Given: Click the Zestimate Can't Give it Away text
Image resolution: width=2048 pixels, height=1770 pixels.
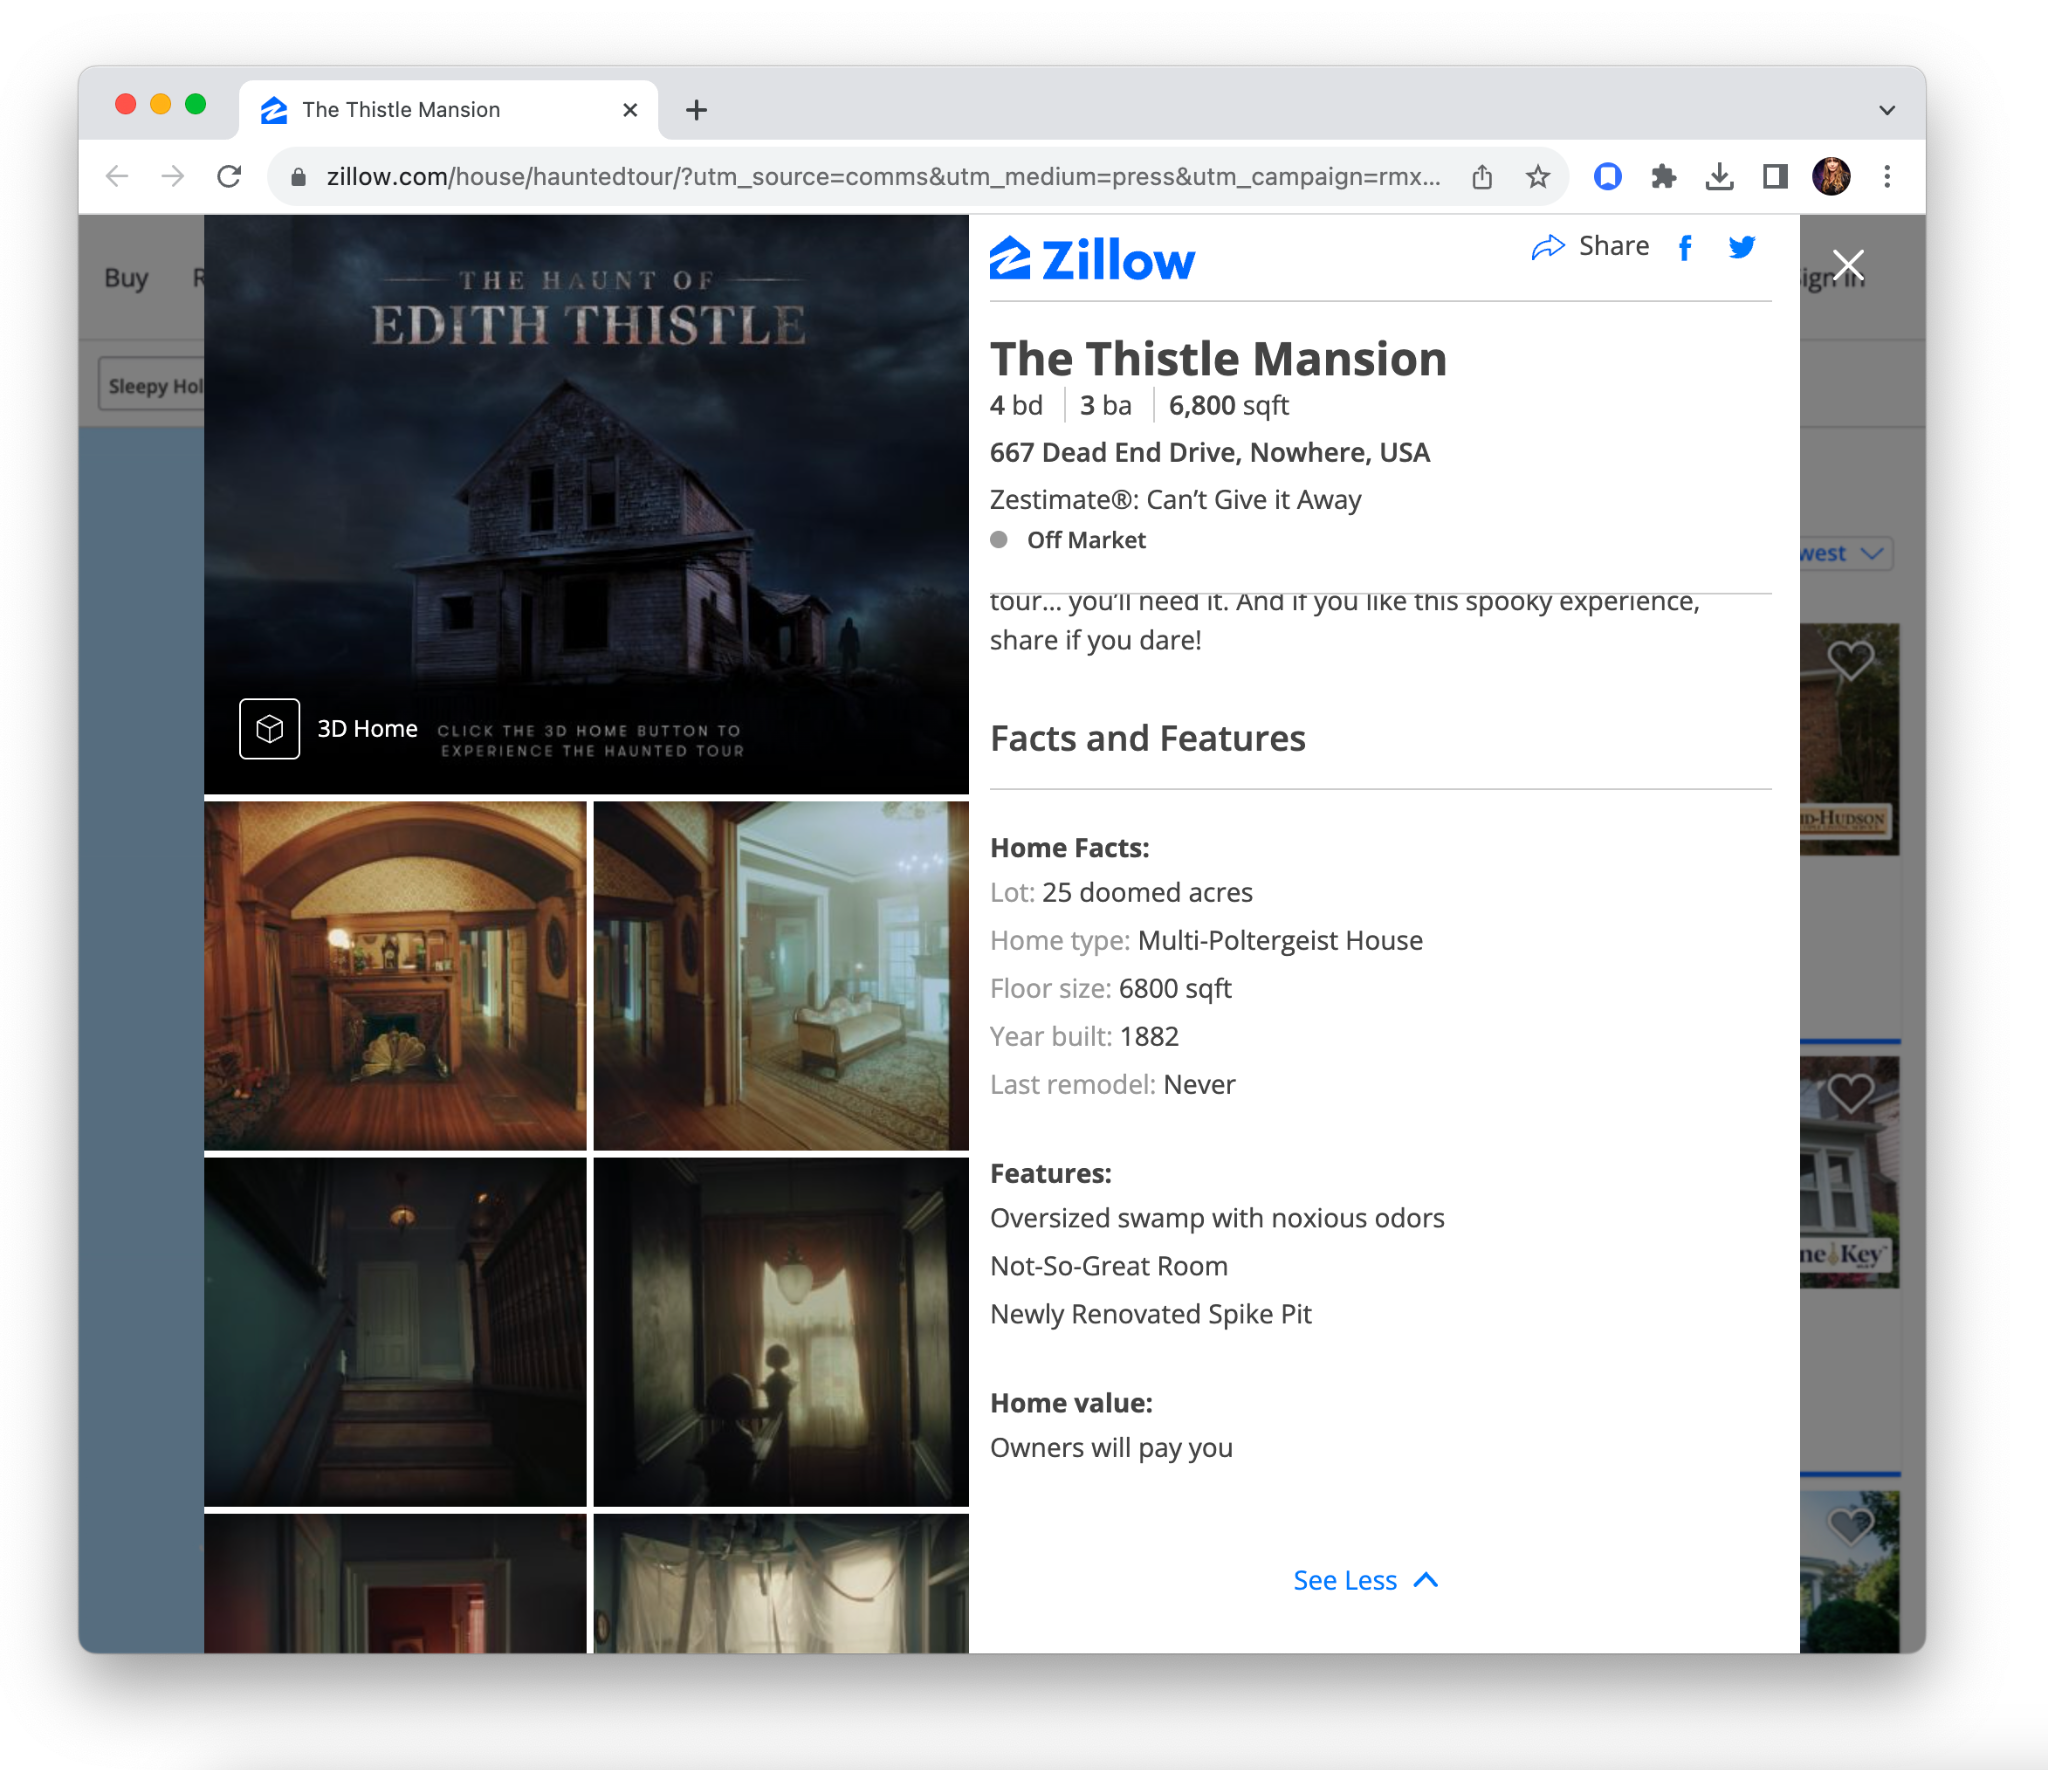Looking at the screenshot, I should pos(1175,499).
